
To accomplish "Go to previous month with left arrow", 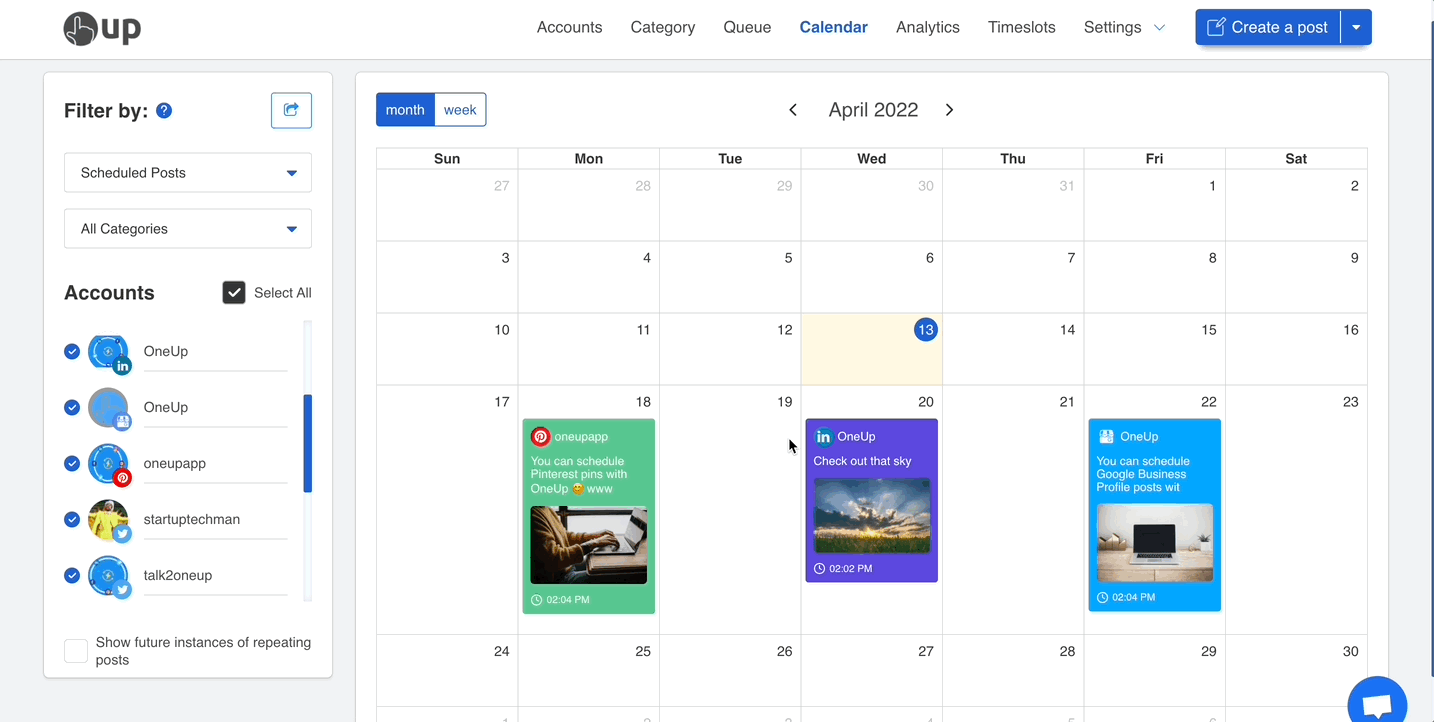I will pyautogui.click(x=793, y=110).
